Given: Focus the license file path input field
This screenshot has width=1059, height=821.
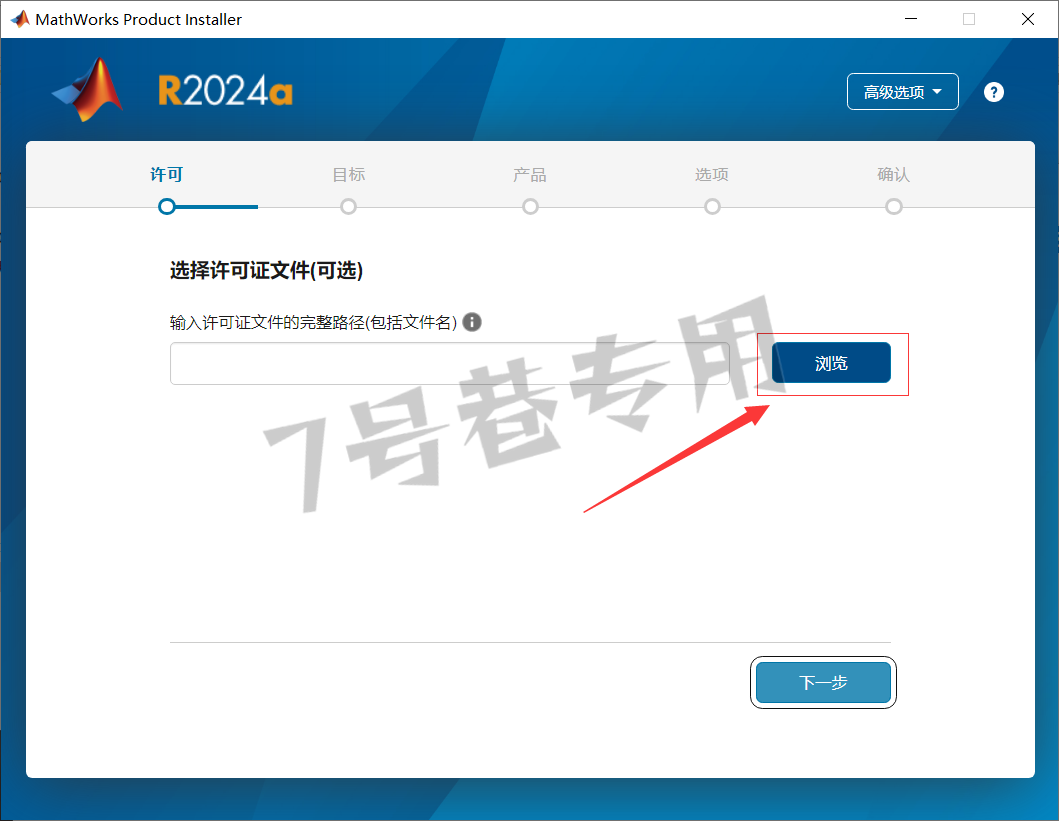Looking at the screenshot, I should [x=450, y=363].
